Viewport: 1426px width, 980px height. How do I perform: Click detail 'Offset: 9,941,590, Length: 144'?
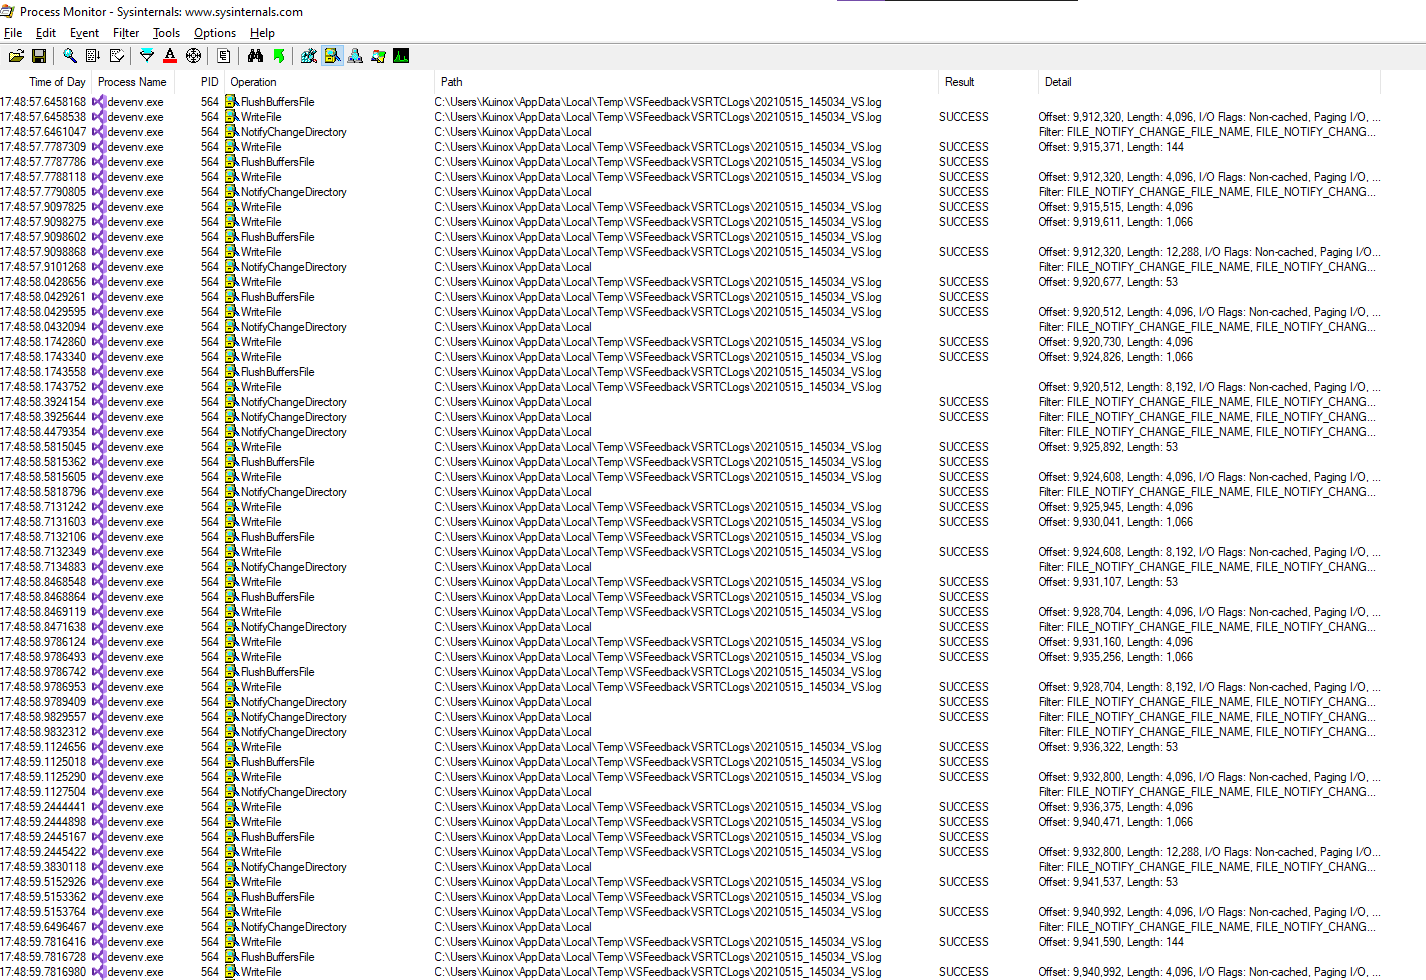point(1111,942)
